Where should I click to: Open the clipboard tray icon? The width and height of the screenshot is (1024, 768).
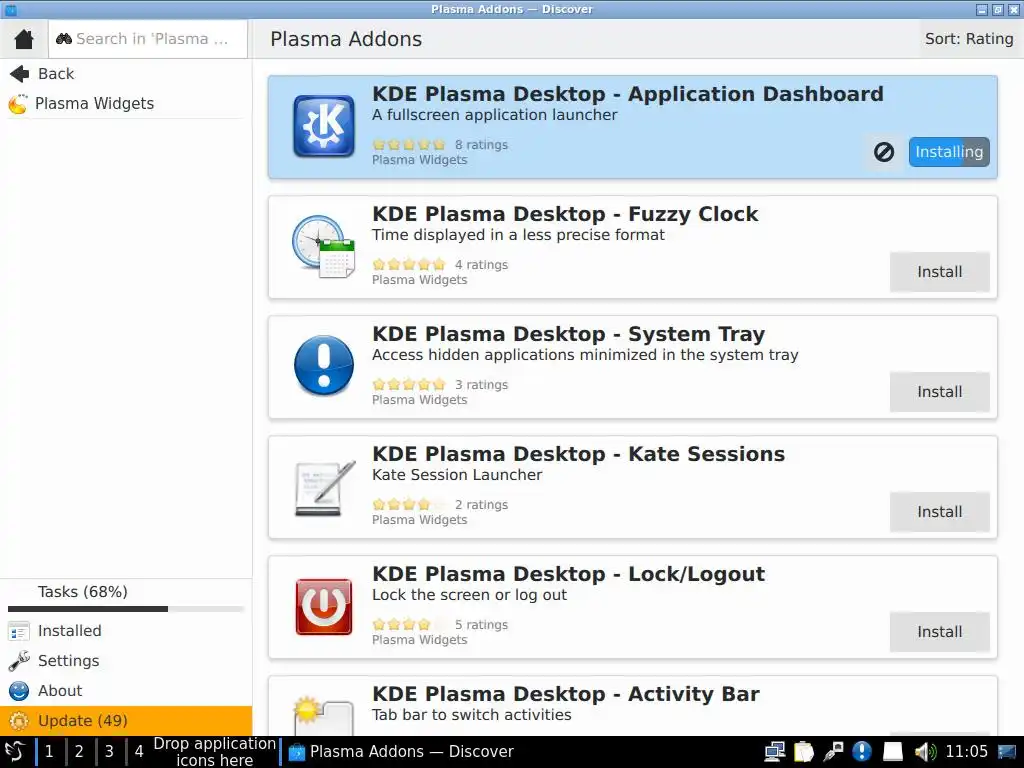804,752
